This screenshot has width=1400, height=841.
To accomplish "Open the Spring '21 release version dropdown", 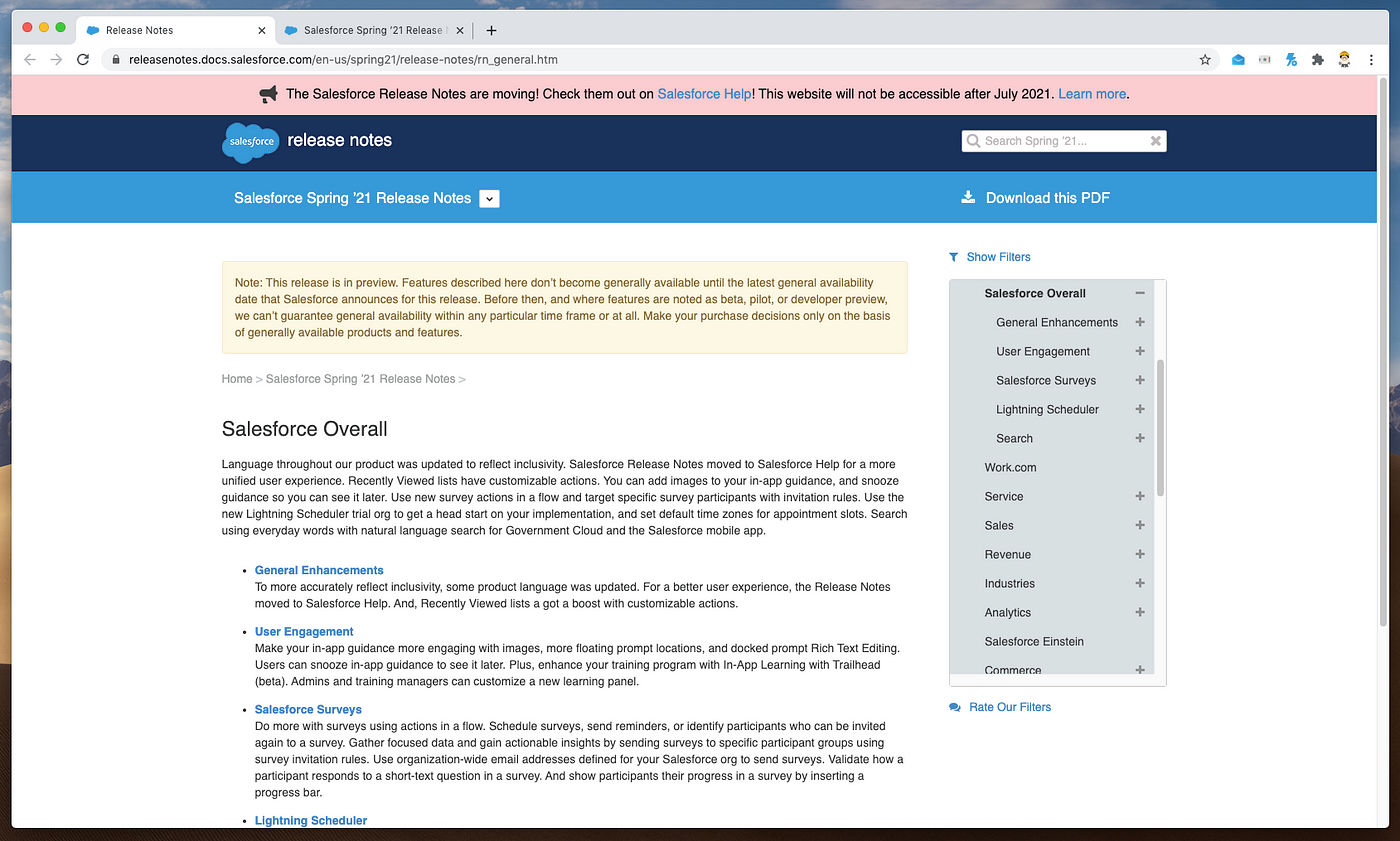I will tap(489, 198).
